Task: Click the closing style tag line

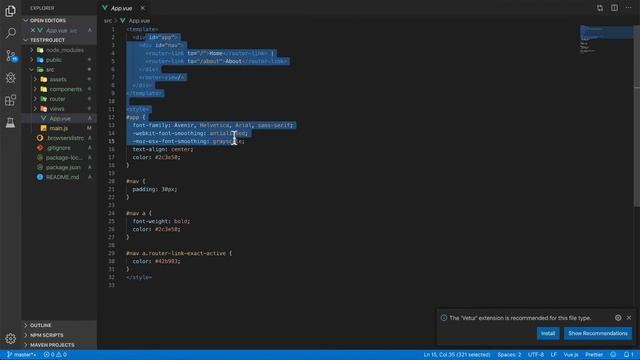Action: (x=139, y=277)
